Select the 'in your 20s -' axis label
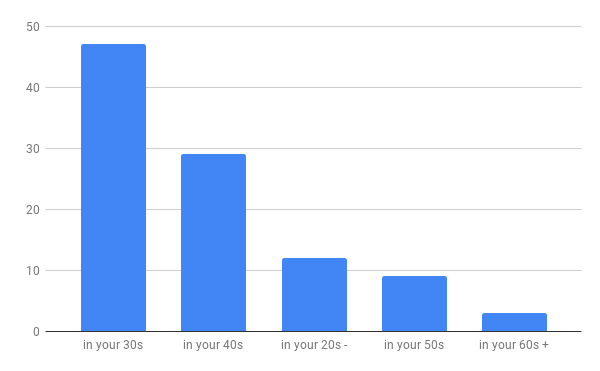Image resolution: width=600 pixels, height=371 pixels. coord(314,345)
